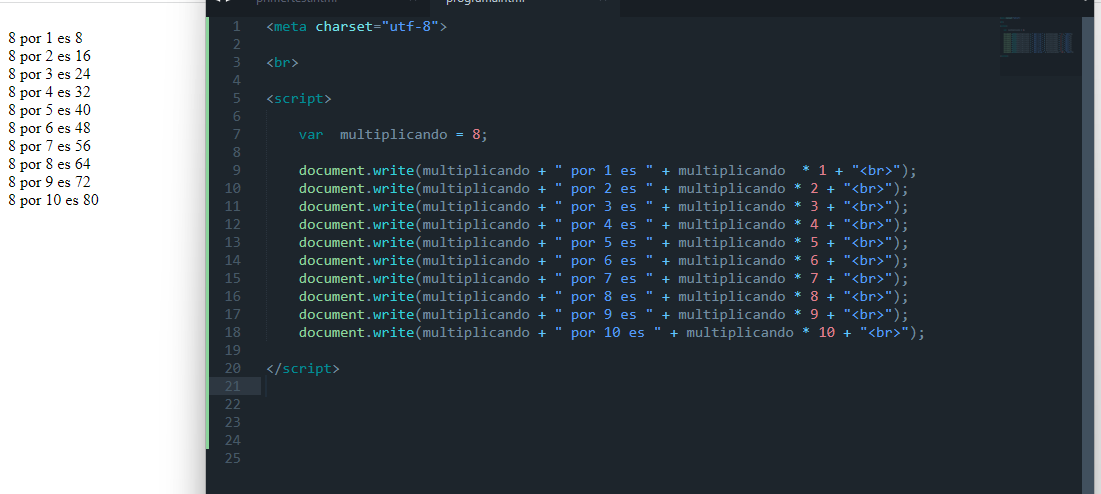Click browser output line '8 por 2 es 16'

(50, 56)
